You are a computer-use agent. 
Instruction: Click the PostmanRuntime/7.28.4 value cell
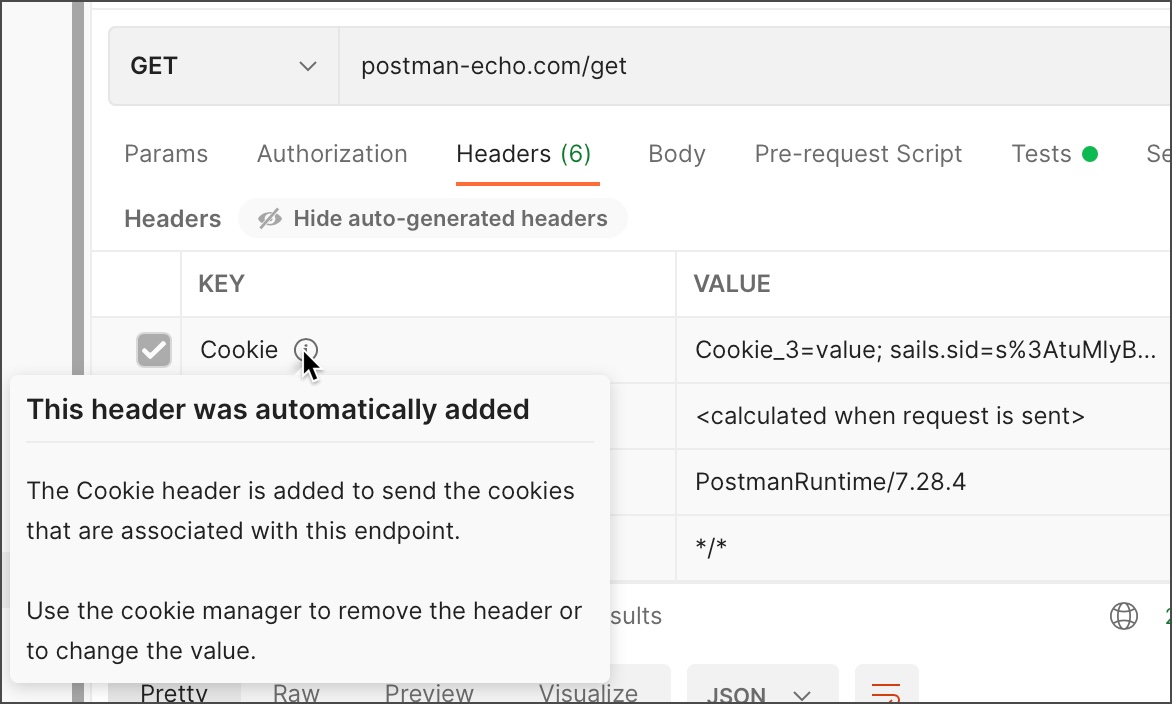(x=830, y=482)
